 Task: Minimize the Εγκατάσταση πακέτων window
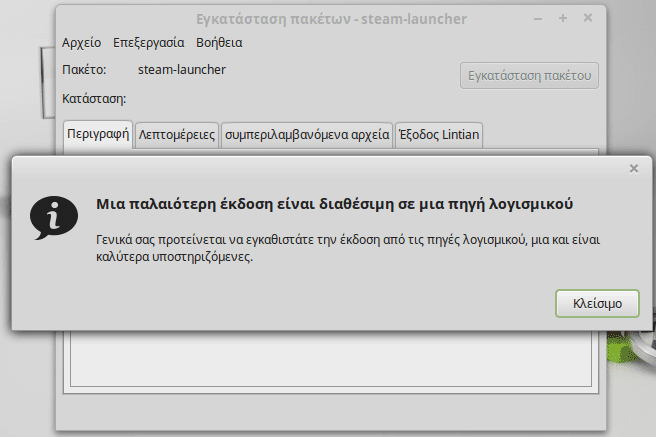(538, 19)
